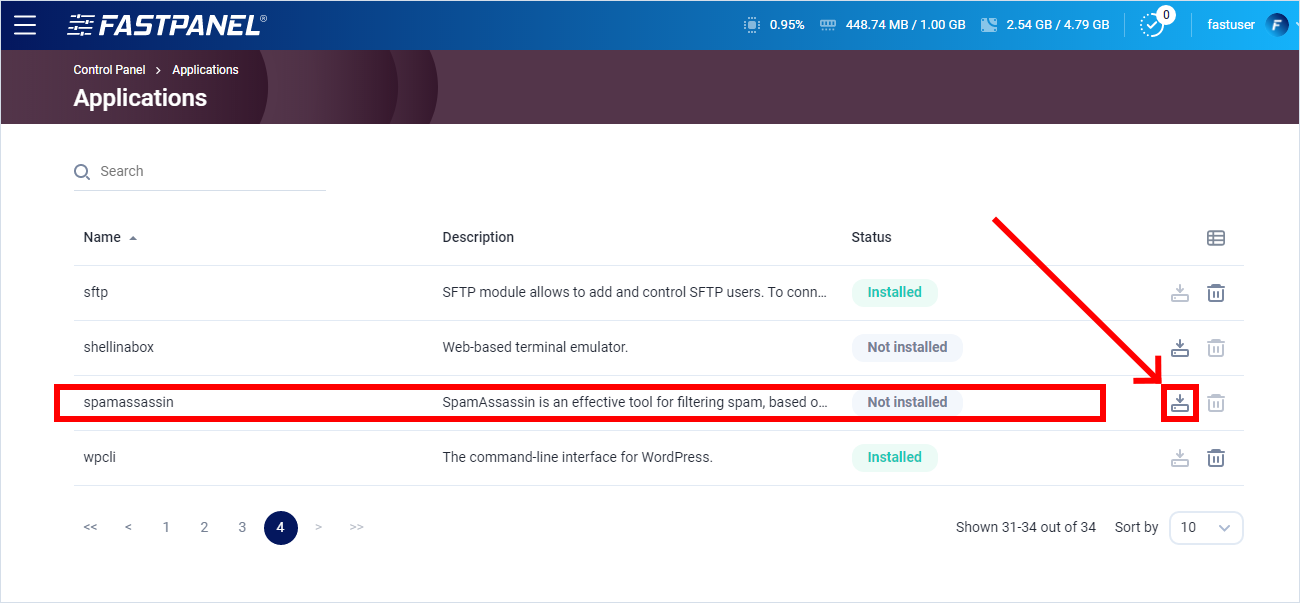Trash icon in spamassassin row
Screen dimensions: 1300x603
(1216, 403)
